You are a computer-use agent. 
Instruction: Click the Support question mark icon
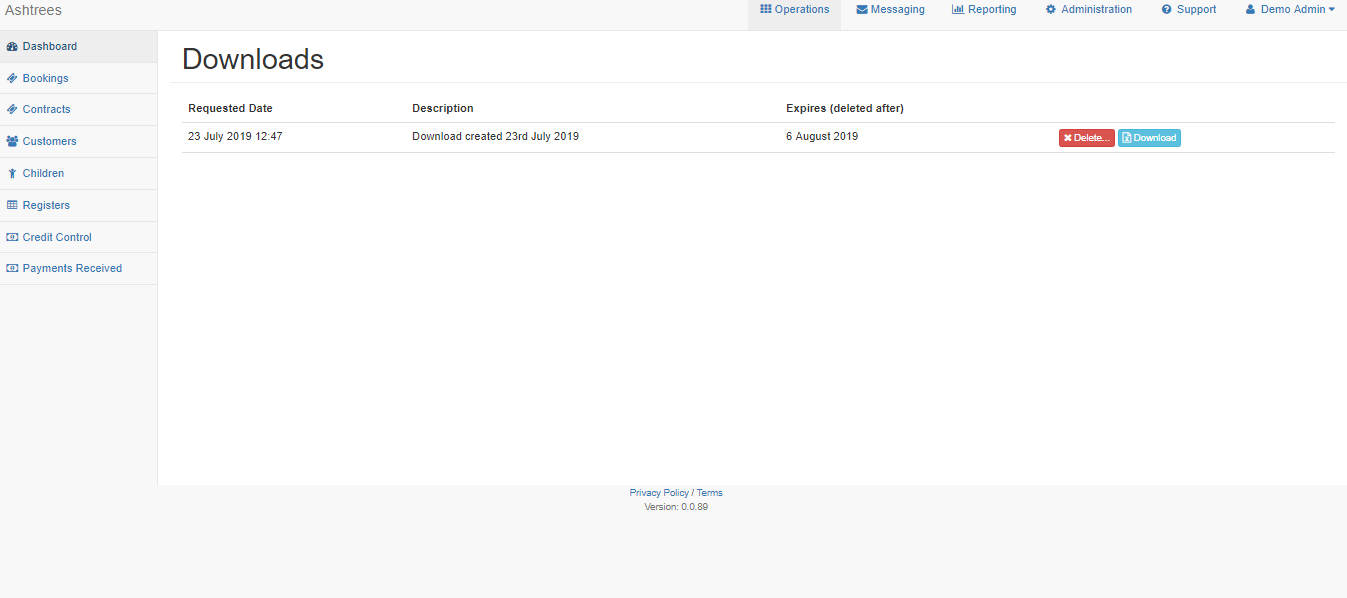coord(1167,10)
